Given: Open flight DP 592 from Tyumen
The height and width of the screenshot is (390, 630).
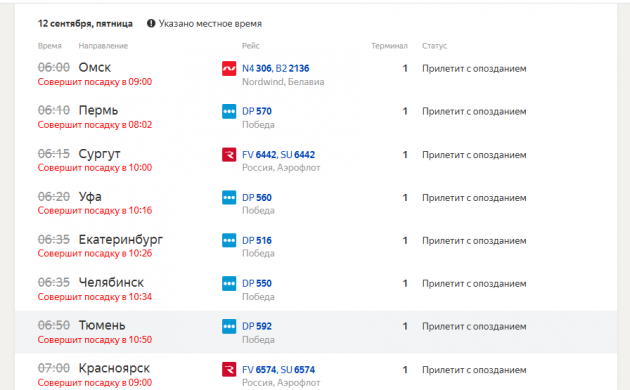Looking at the screenshot, I should (257, 327).
